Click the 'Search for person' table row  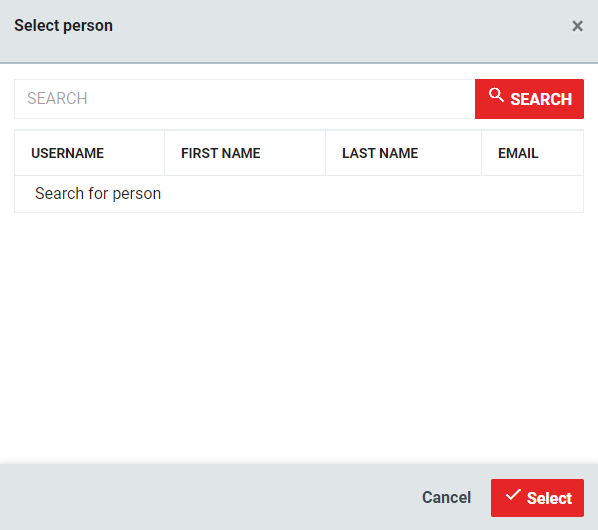coord(299,194)
